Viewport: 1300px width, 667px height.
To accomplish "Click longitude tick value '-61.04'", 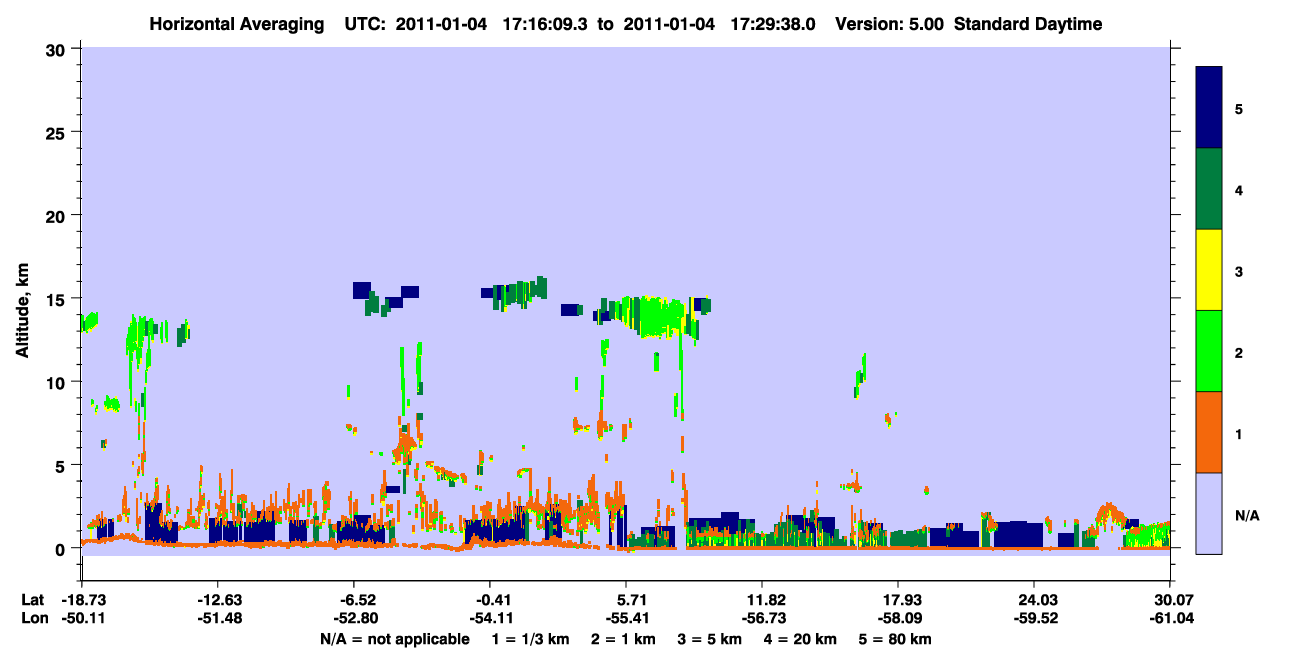I will coord(1170,618).
